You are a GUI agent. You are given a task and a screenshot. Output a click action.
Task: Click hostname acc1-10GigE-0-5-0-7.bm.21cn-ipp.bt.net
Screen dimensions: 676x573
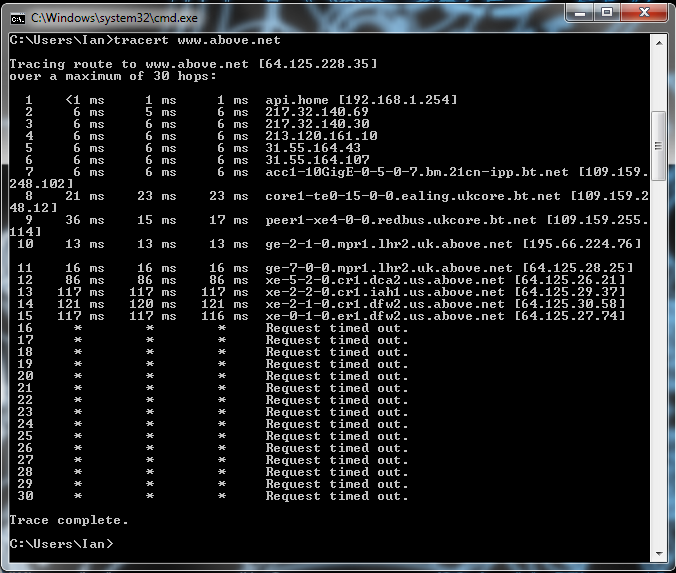coord(416,172)
